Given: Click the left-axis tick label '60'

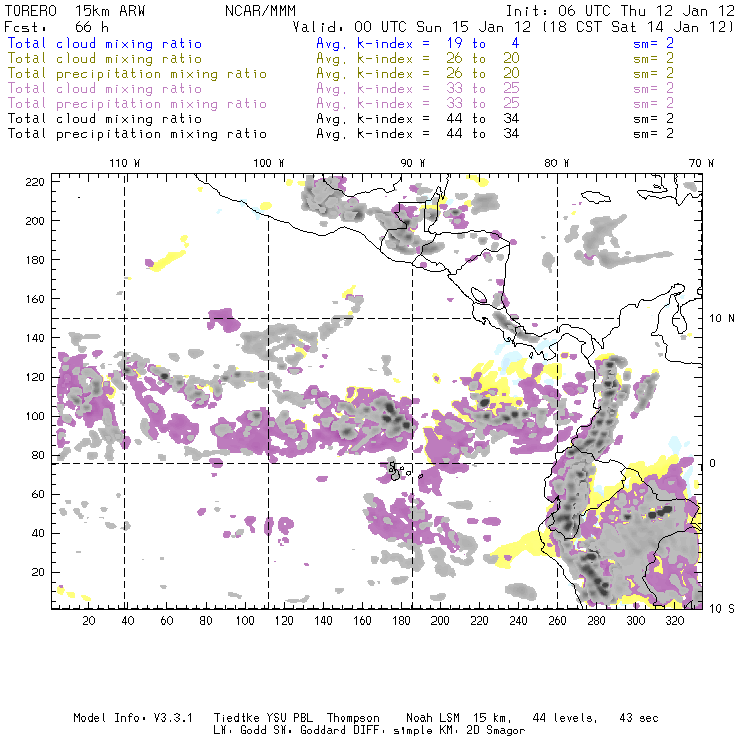Looking at the screenshot, I should coord(38,494).
